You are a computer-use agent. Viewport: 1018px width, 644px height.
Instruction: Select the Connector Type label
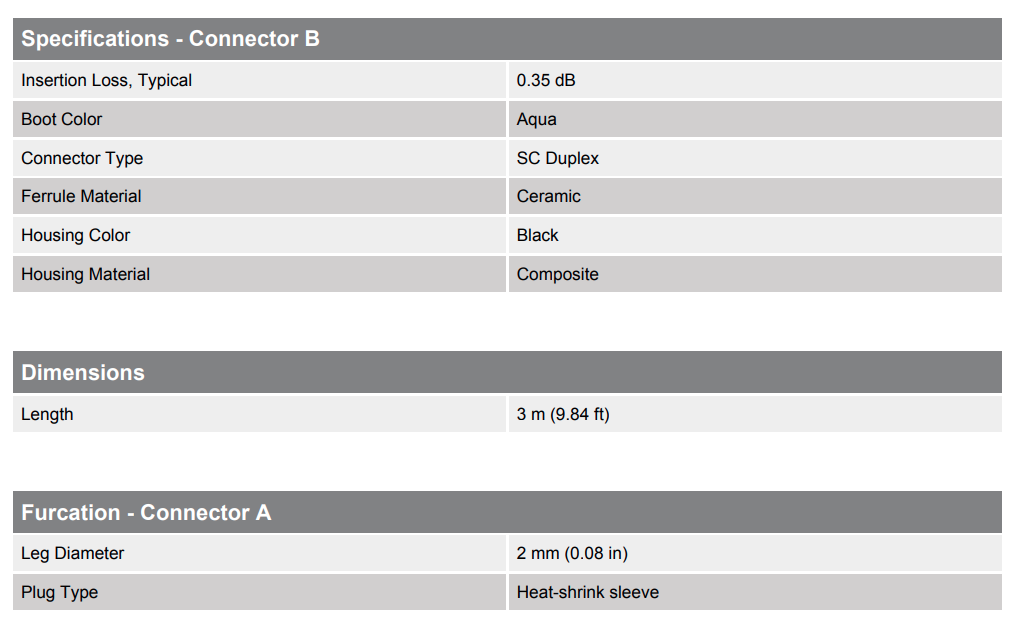pos(82,158)
